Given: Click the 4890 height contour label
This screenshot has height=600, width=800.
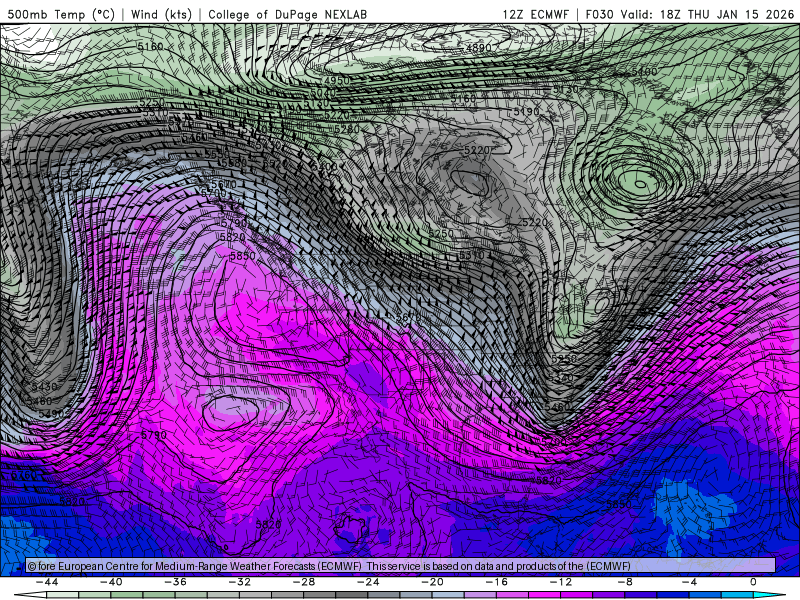Looking at the screenshot, I should tap(479, 47).
